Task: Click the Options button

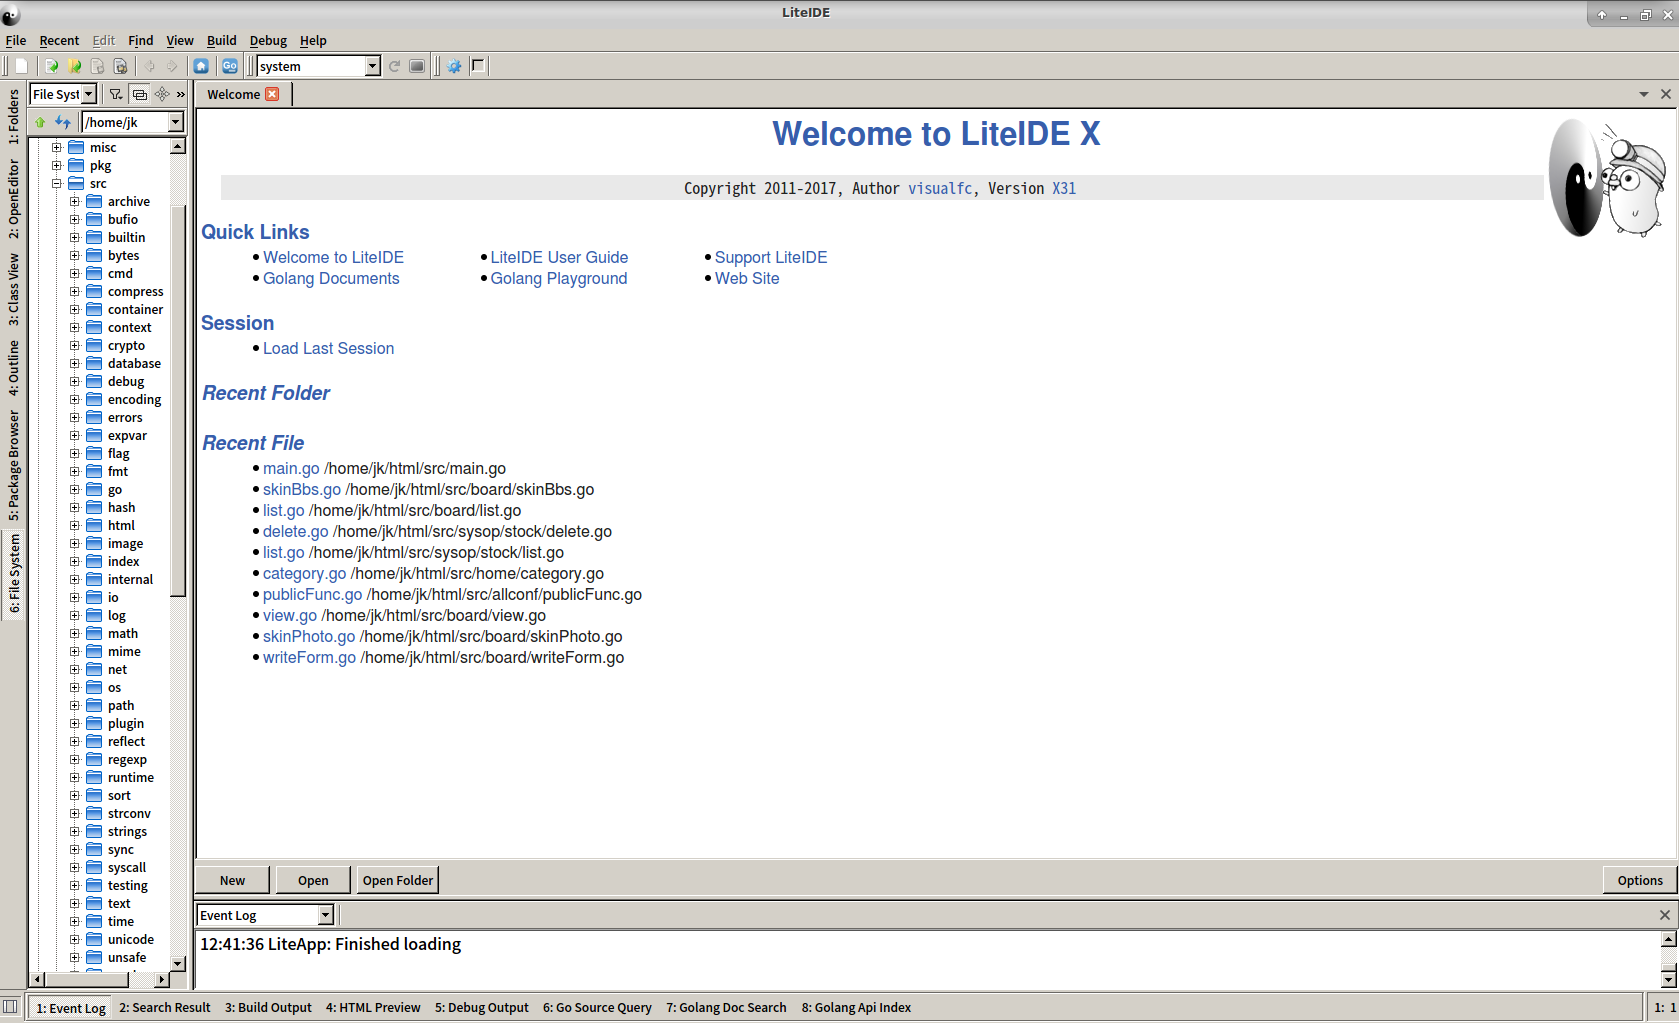Action: 1640,880
